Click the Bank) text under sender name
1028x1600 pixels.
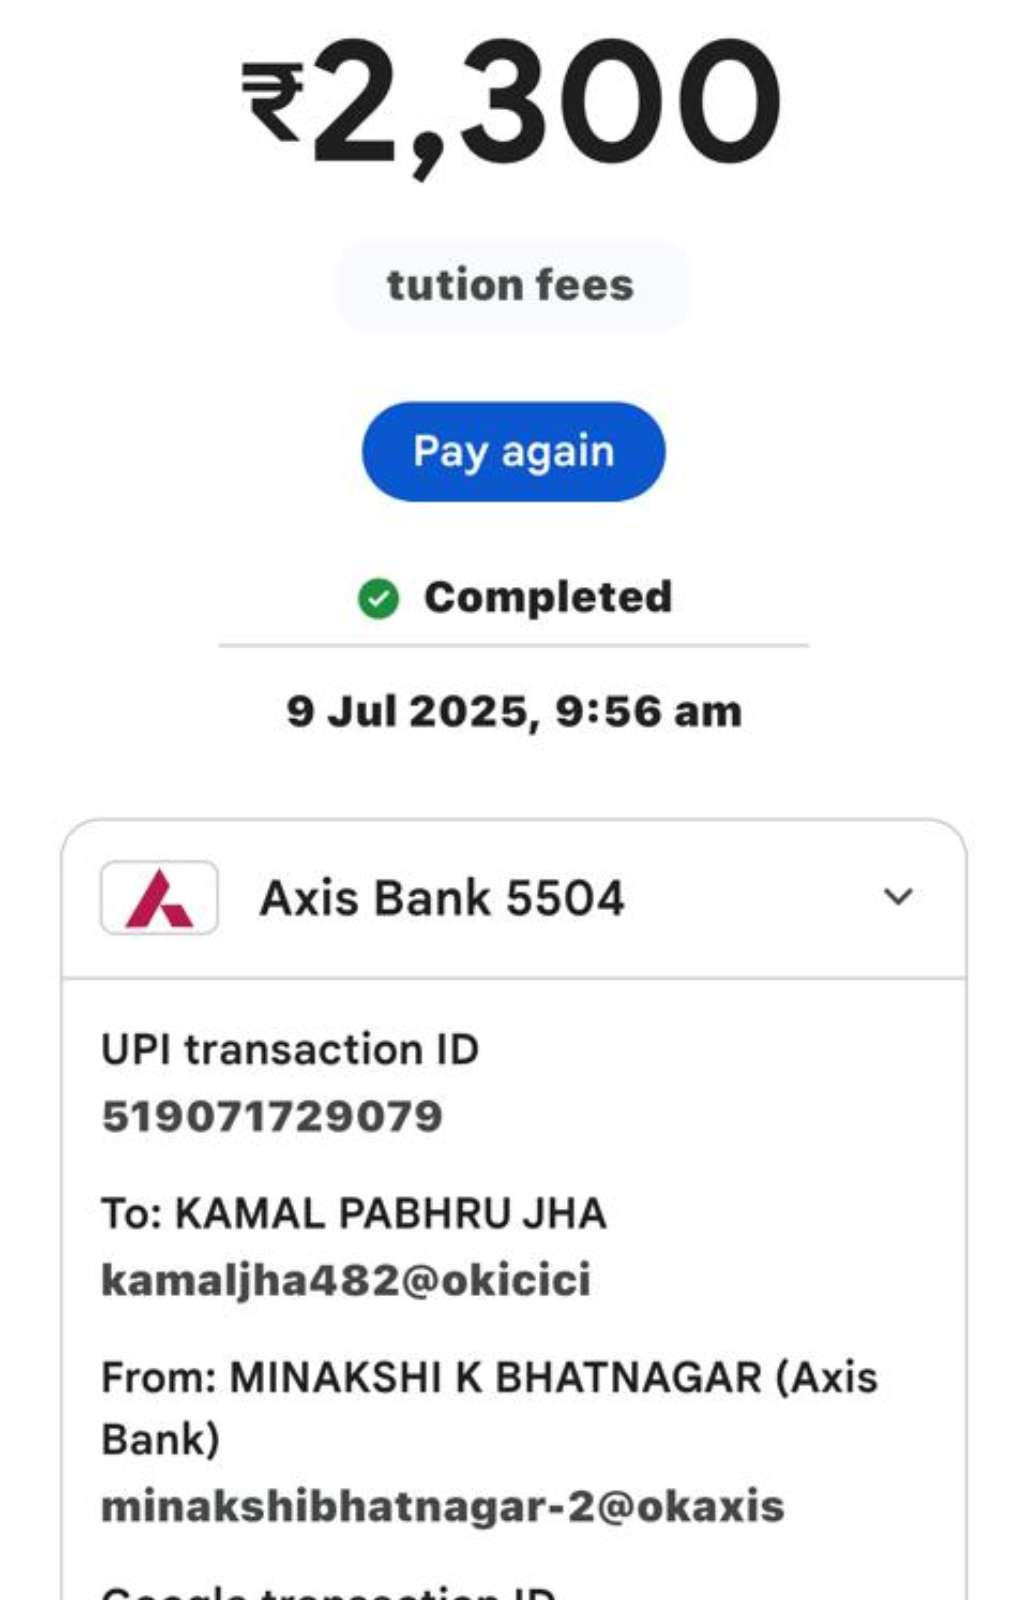click(160, 1441)
